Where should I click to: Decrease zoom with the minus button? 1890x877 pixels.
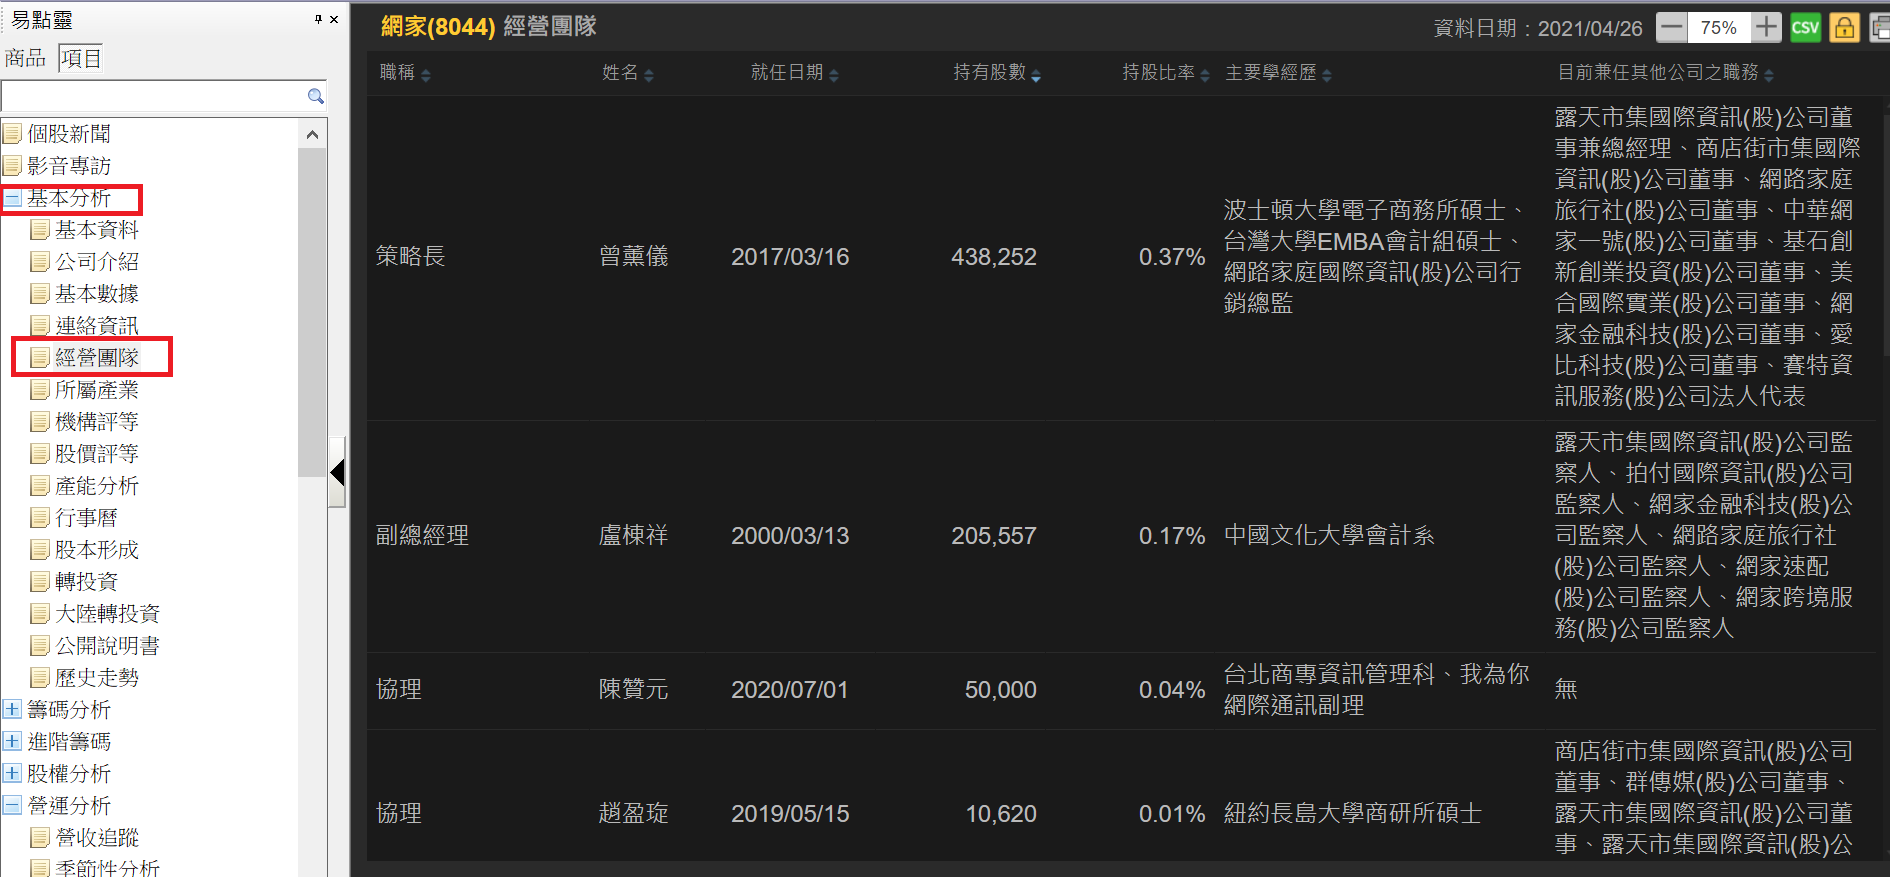click(1671, 27)
